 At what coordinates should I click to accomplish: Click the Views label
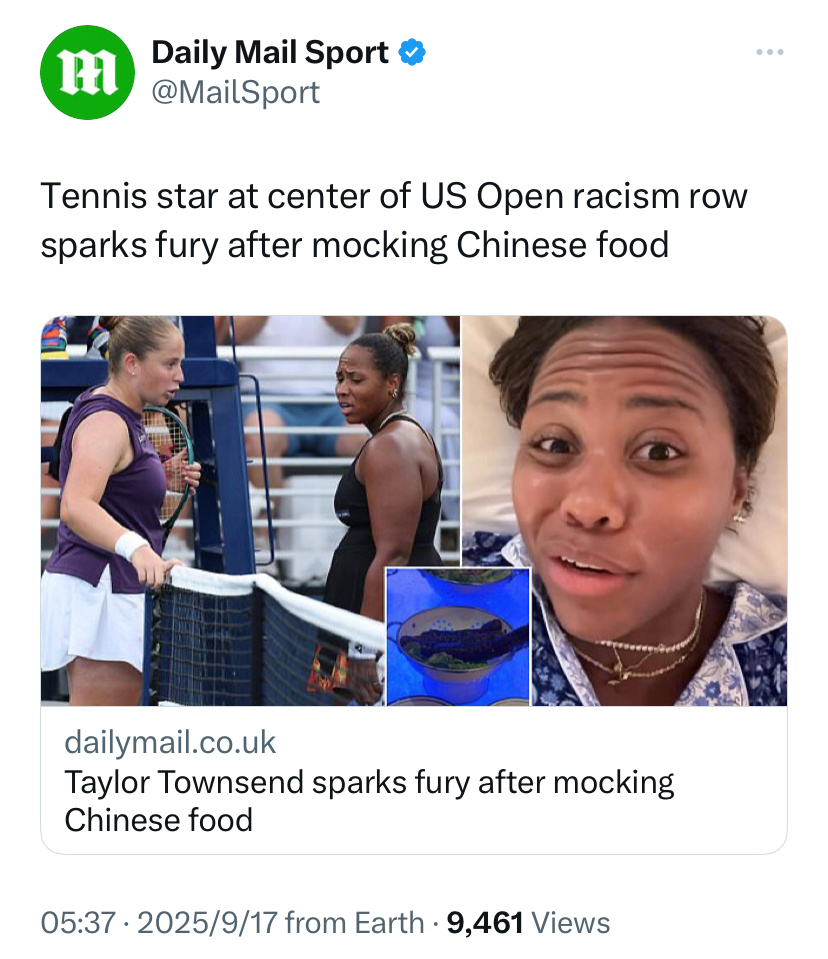tap(571, 922)
